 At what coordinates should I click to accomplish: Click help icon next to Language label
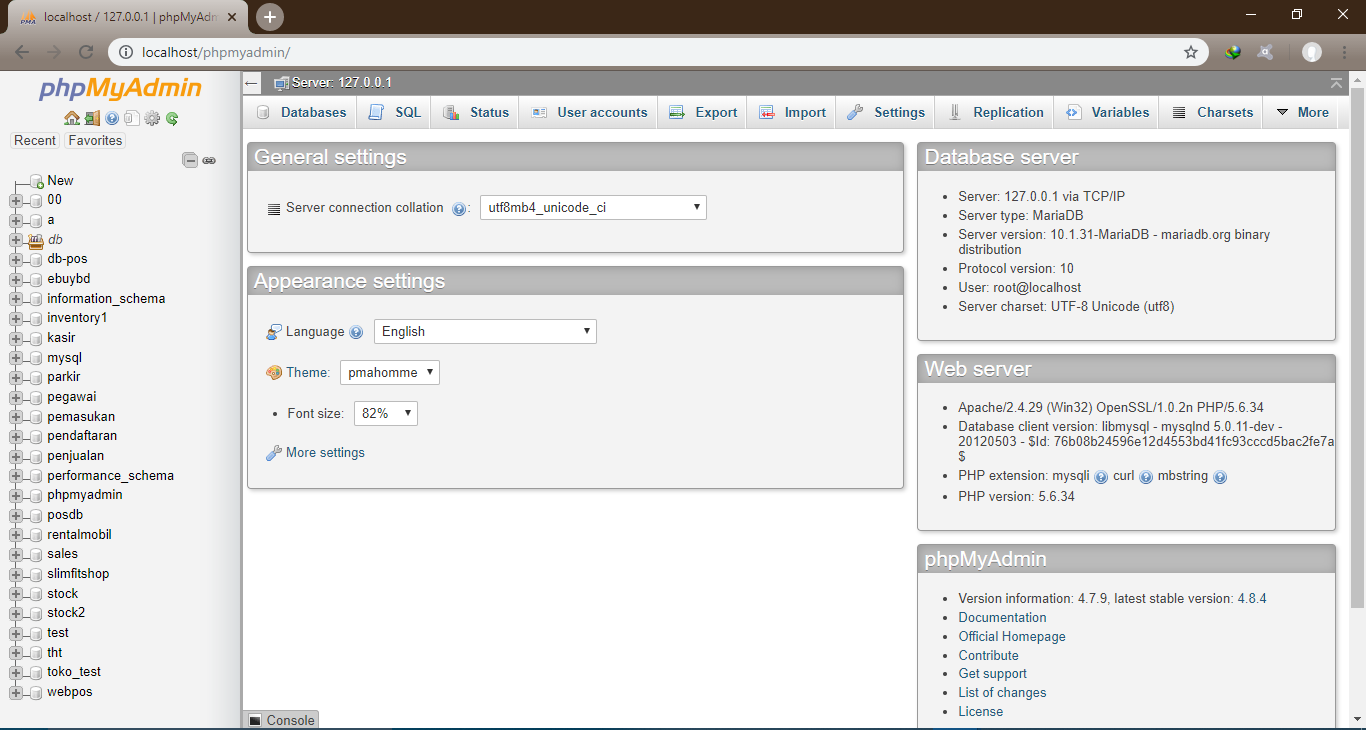pos(355,332)
